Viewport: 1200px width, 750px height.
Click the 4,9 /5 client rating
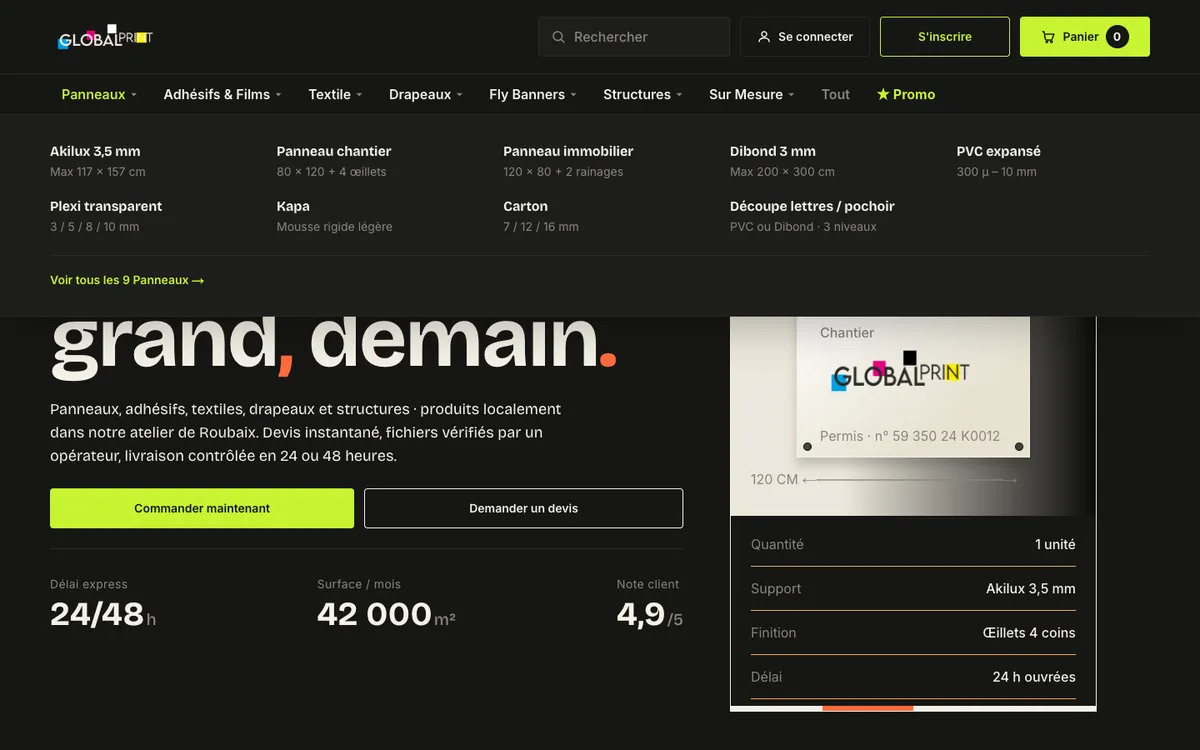pyautogui.click(x=650, y=604)
